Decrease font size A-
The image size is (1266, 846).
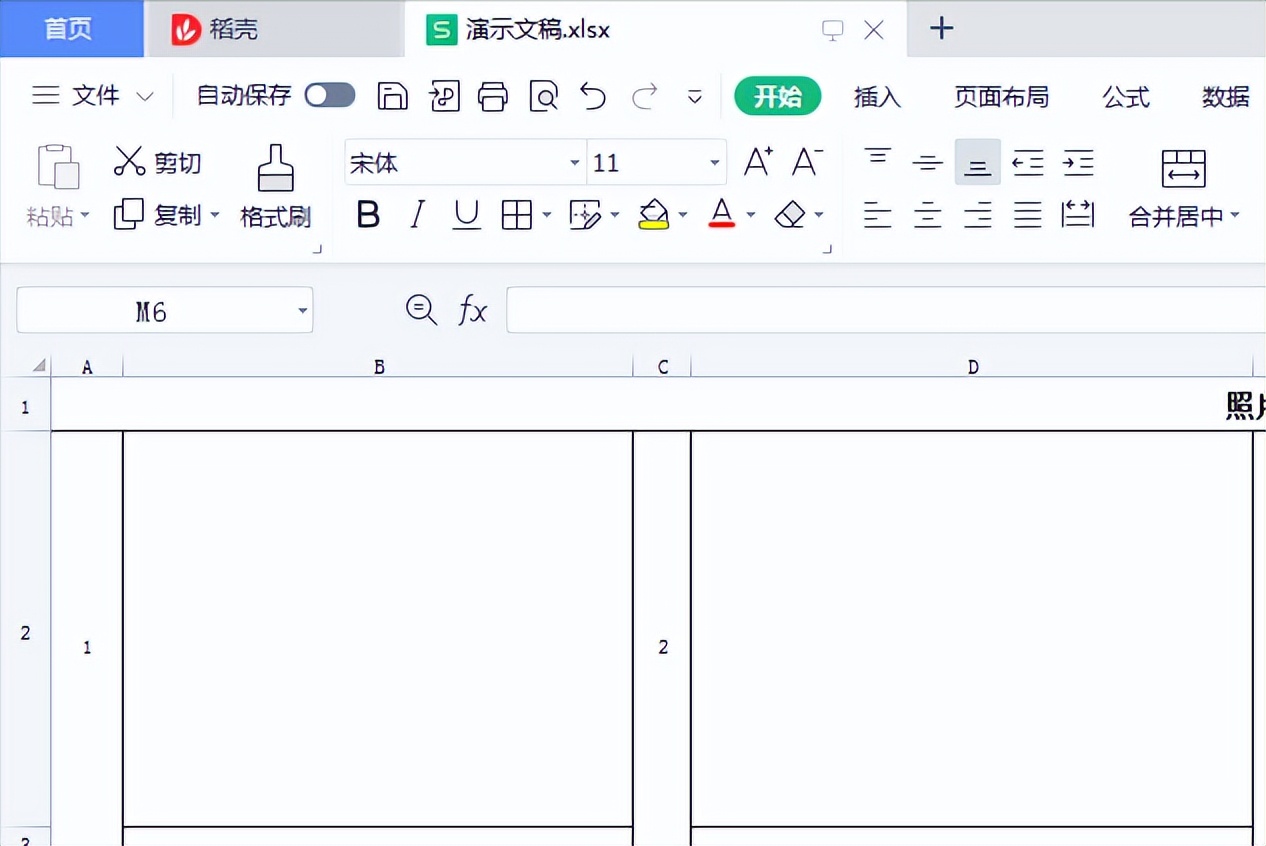click(x=806, y=162)
